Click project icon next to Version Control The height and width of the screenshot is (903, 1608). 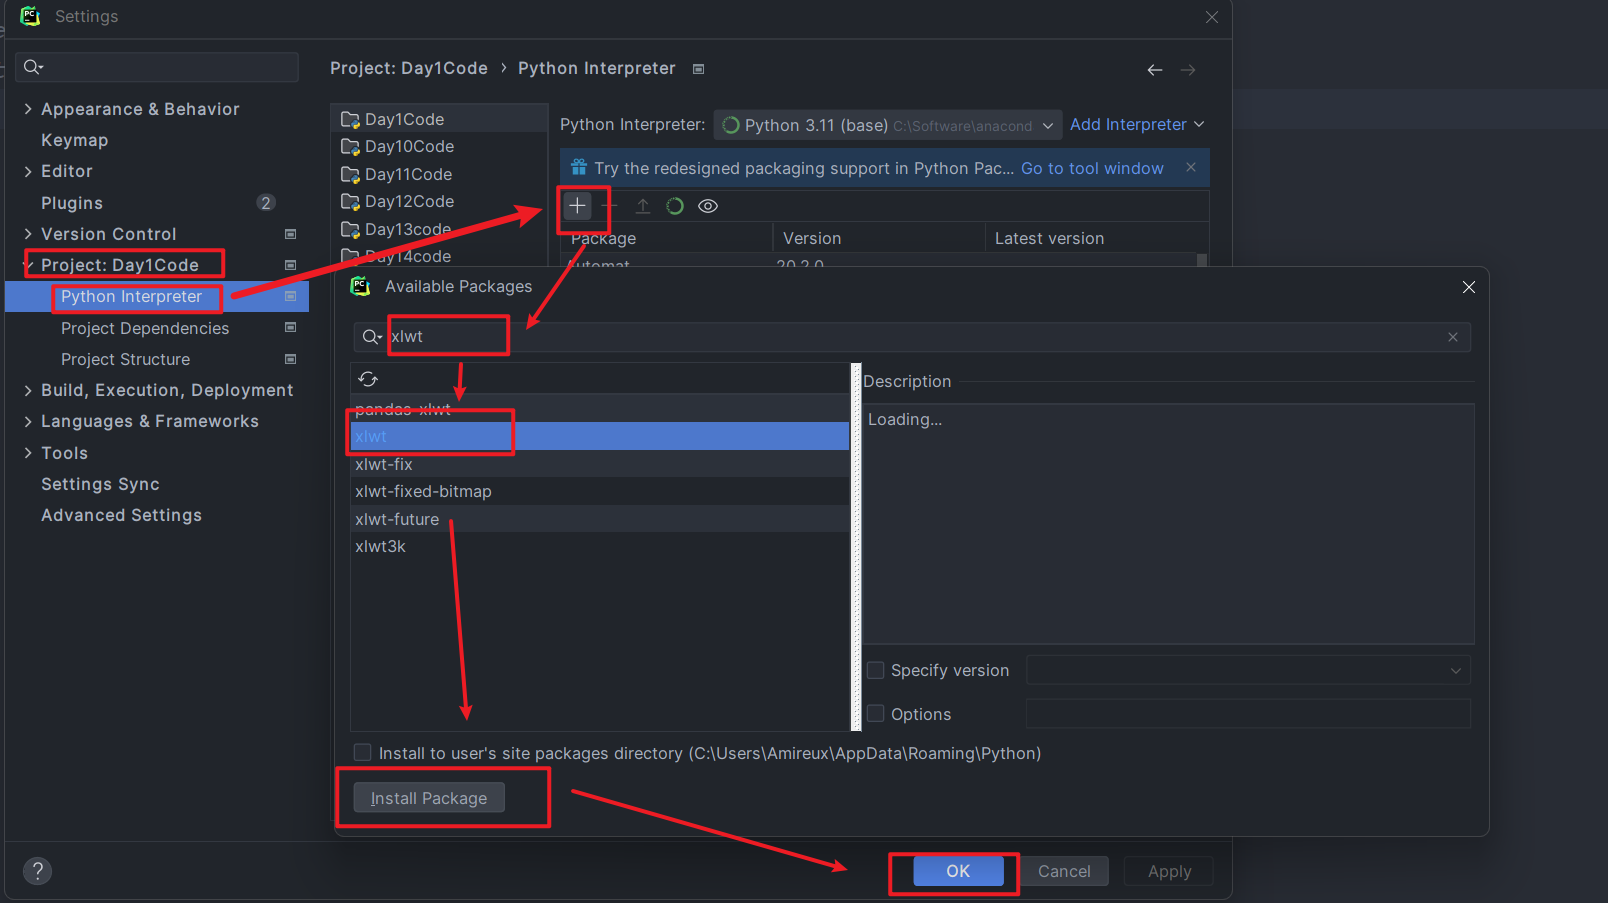click(291, 234)
